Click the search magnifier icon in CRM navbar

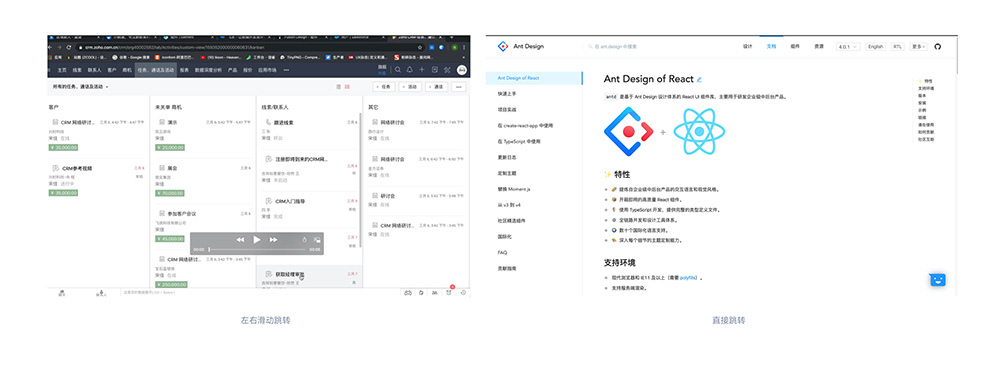point(398,70)
